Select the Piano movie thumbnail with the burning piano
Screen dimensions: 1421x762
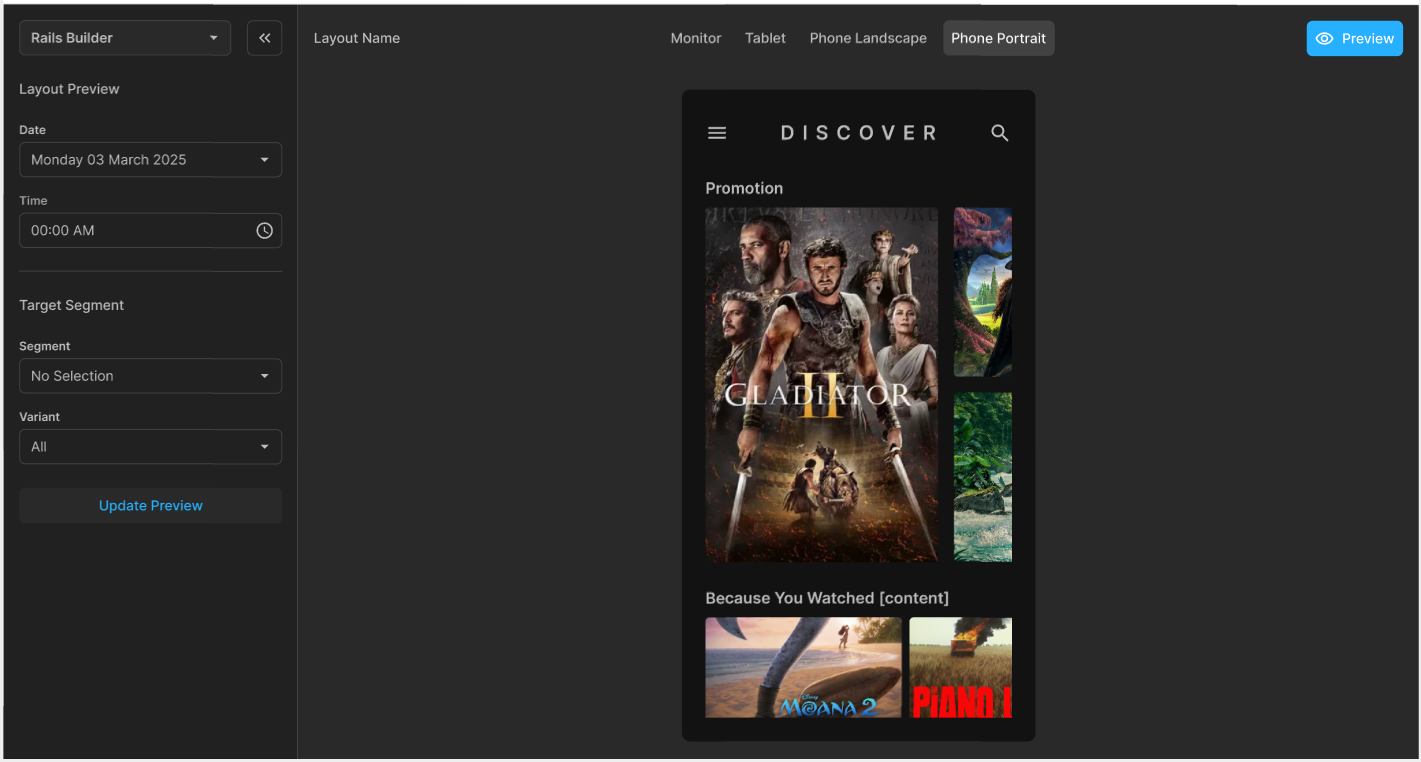(960, 667)
